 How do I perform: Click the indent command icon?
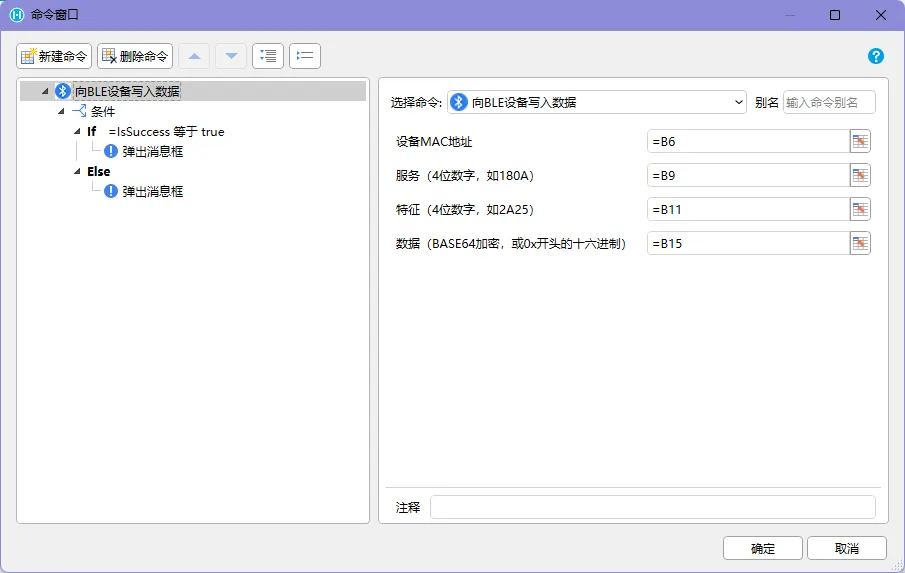point(268,56)
